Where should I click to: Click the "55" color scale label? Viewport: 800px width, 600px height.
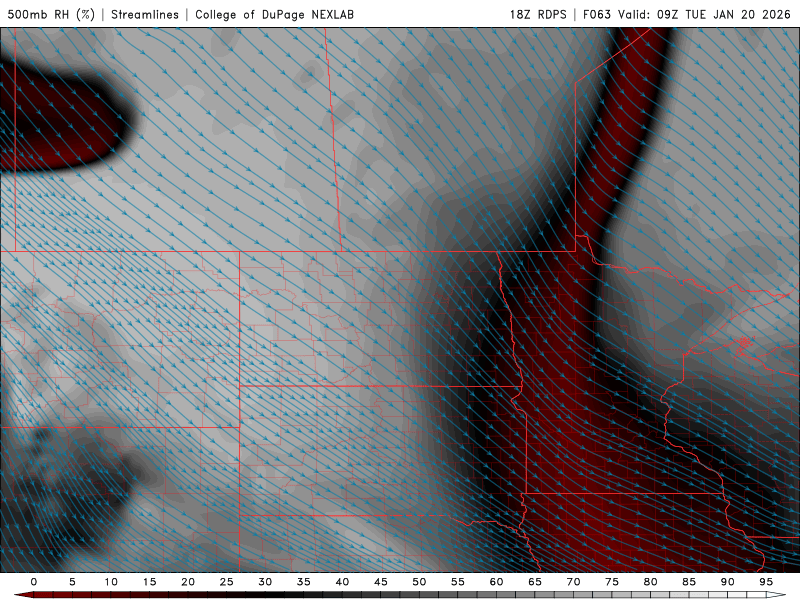[458, 582]
